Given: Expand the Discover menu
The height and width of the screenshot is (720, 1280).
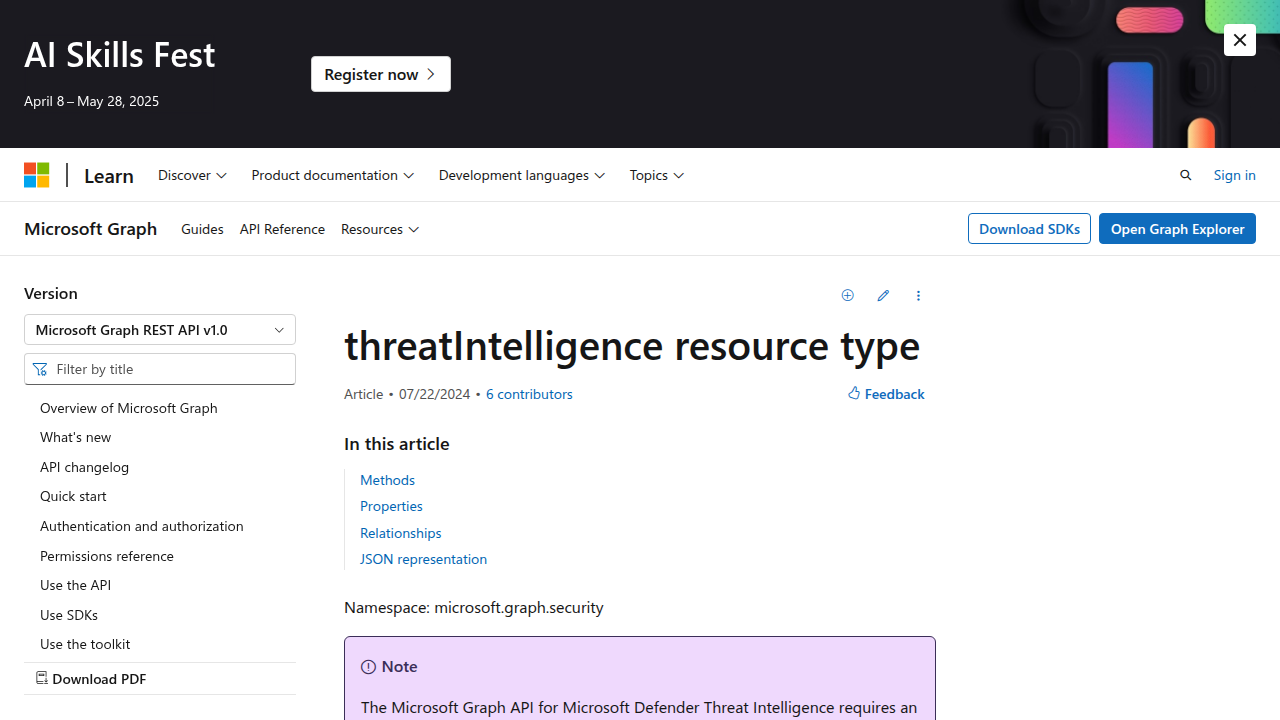Looking at the screenshot, I should tap(192, 175).
